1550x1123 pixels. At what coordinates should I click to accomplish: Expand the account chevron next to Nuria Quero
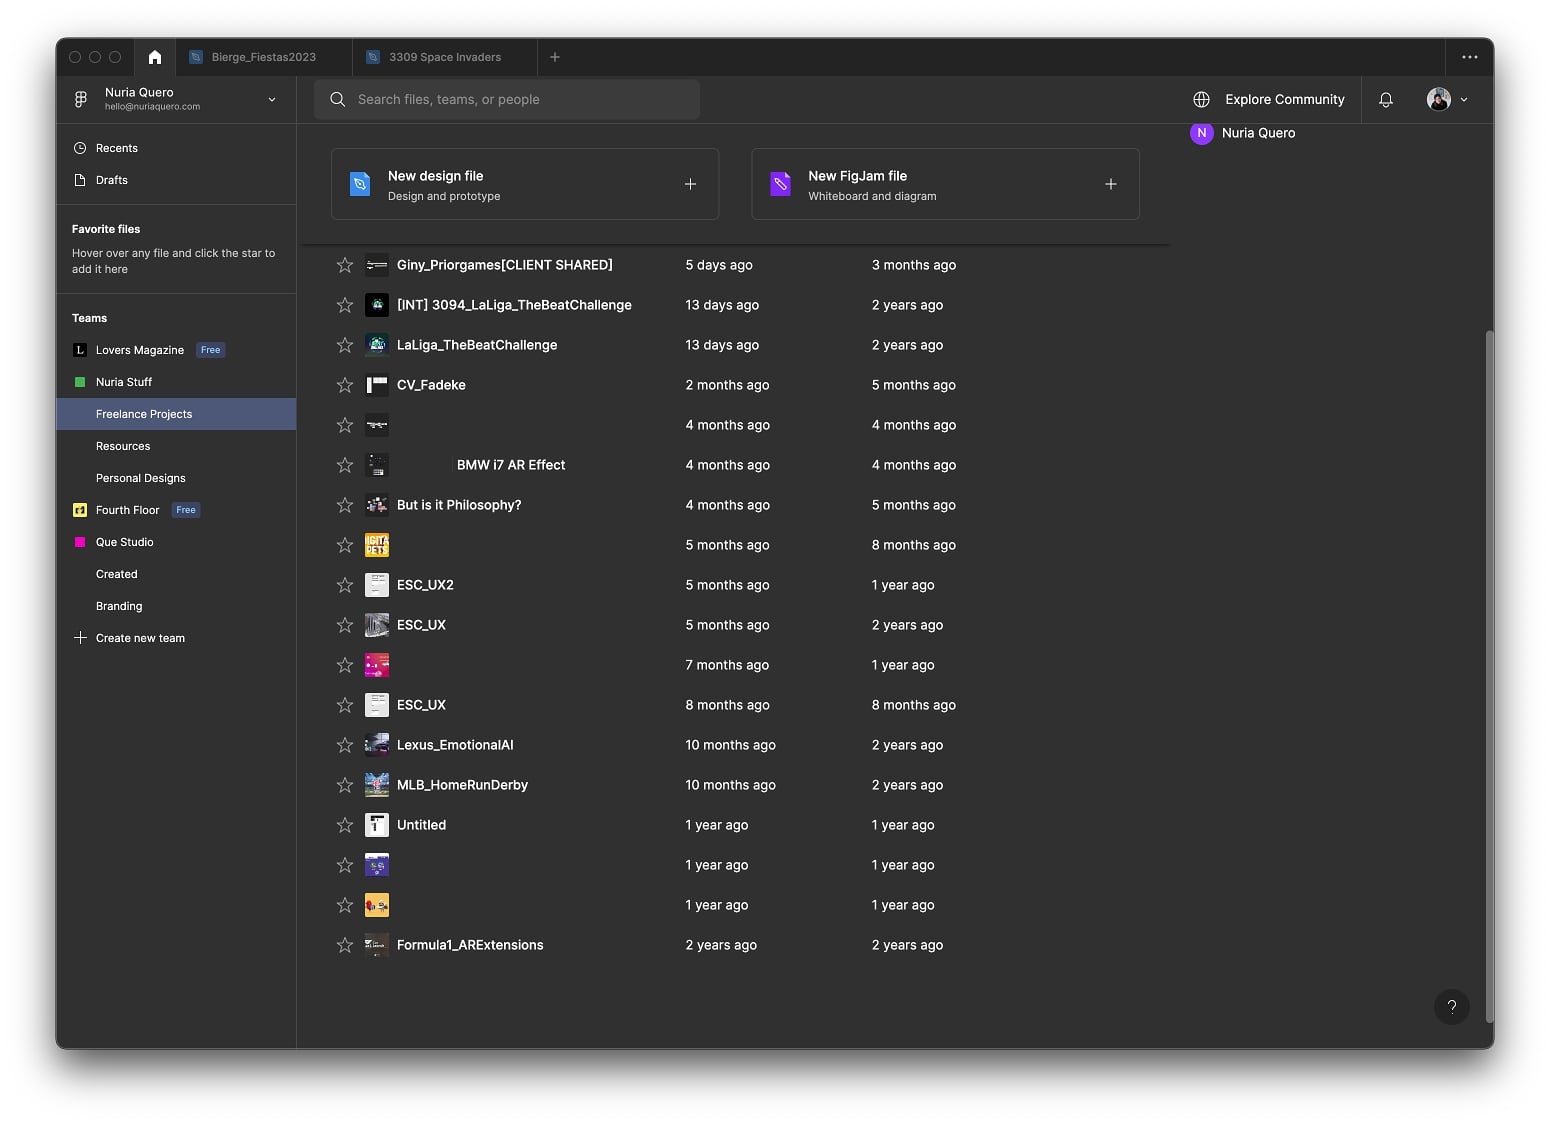(272, 99)
